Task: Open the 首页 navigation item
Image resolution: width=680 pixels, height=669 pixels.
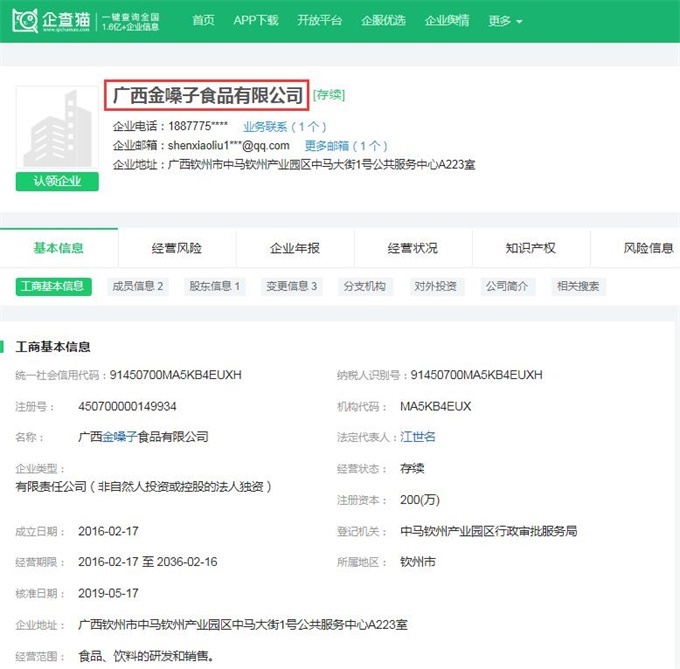Action: (x=203, y=21)
